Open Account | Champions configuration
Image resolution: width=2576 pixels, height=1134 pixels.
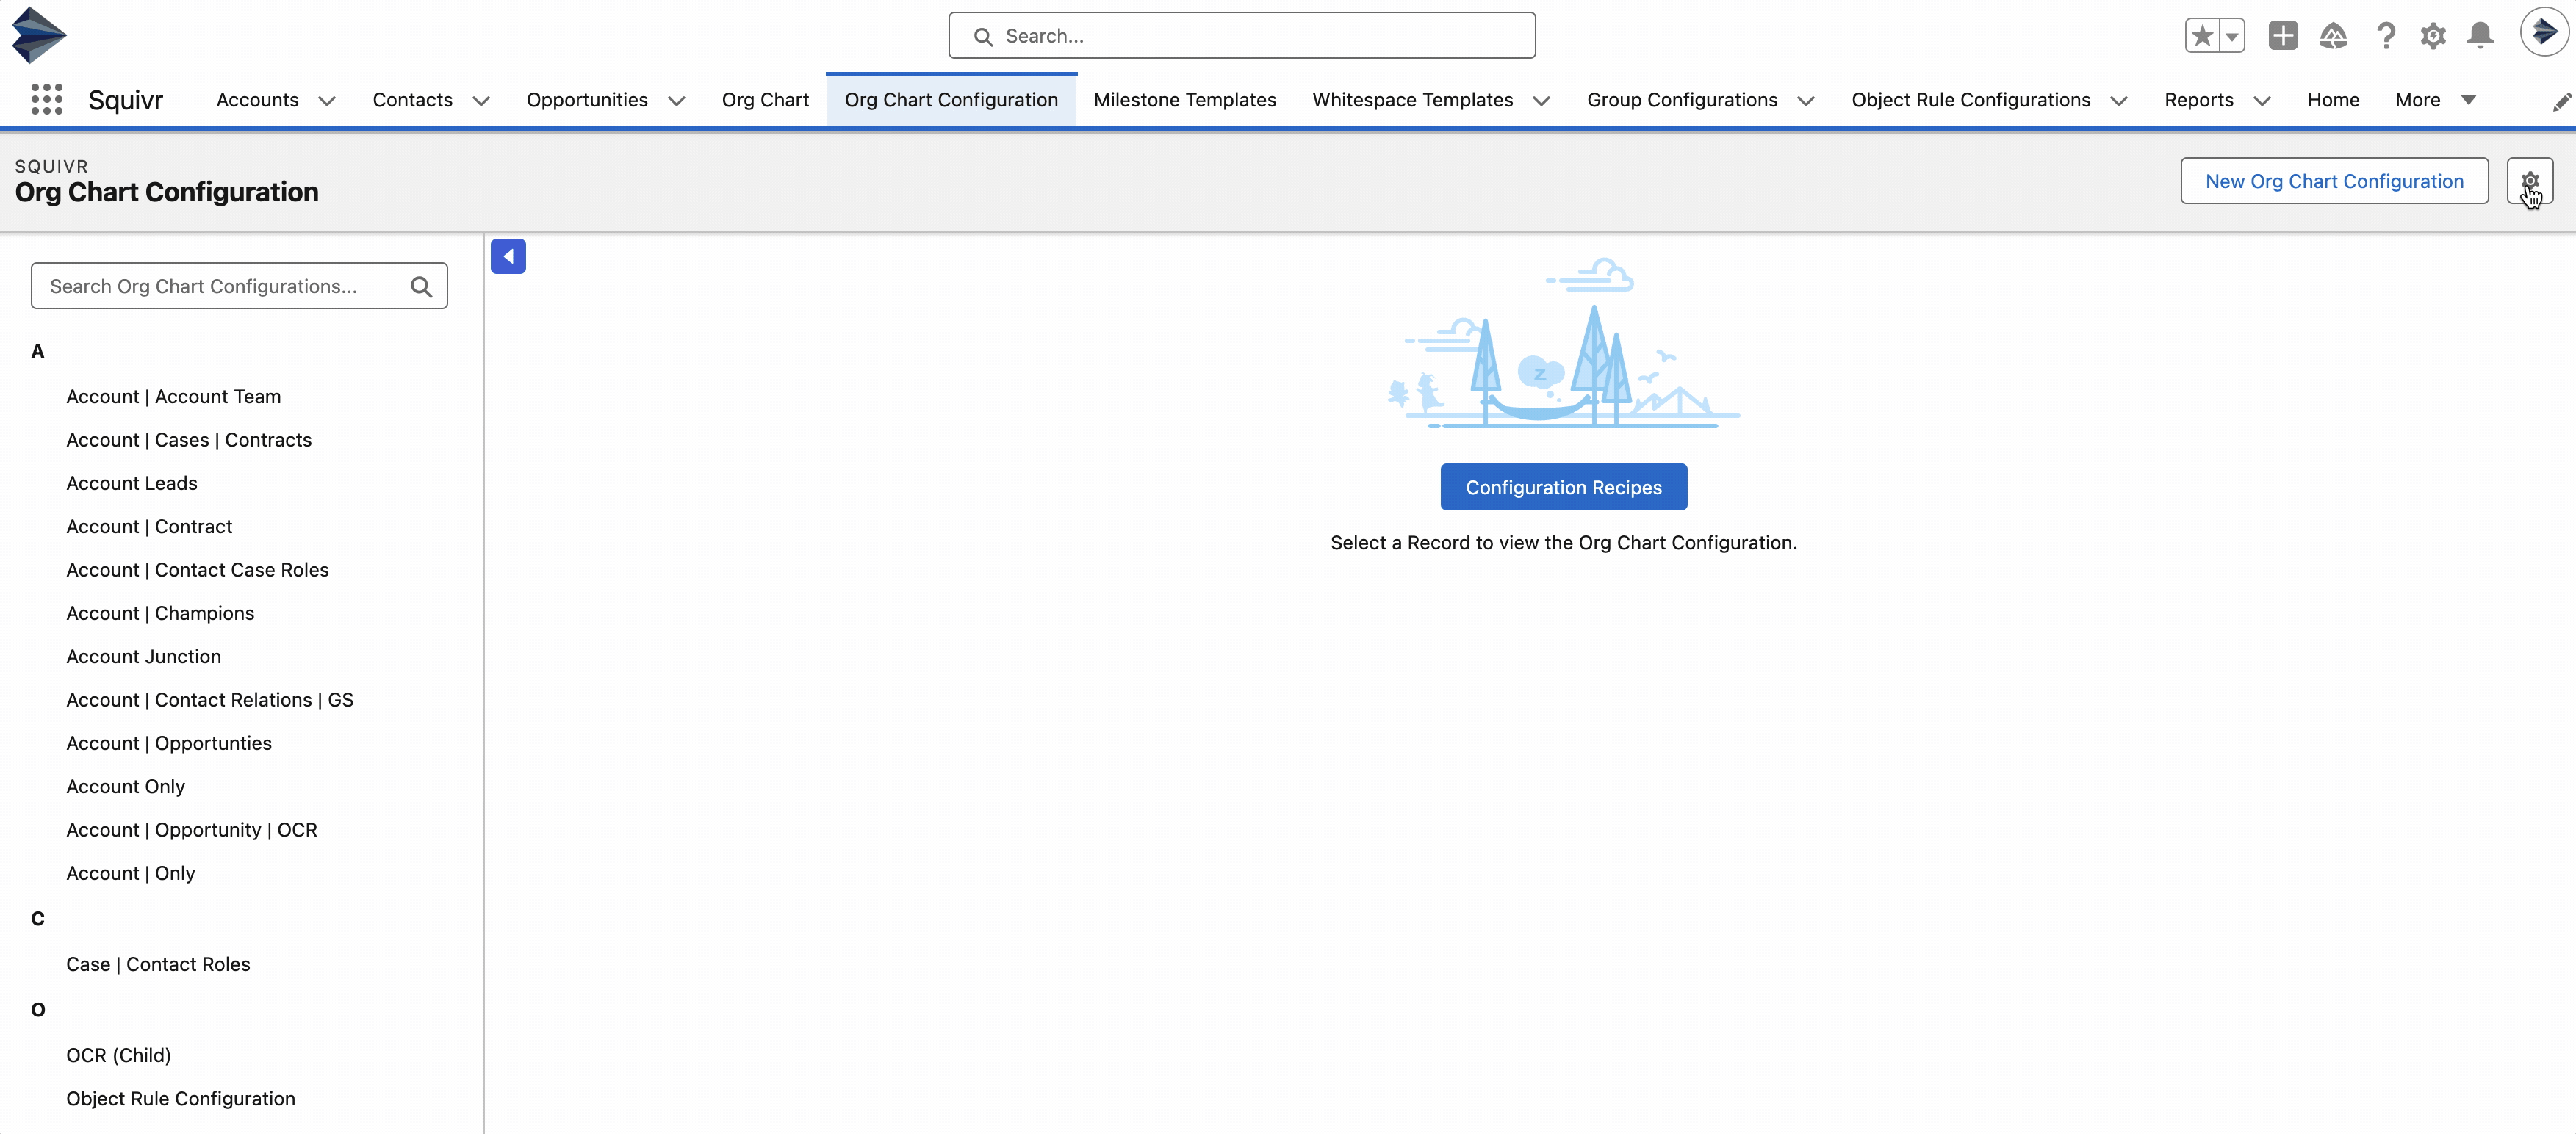tap(160, 613)
